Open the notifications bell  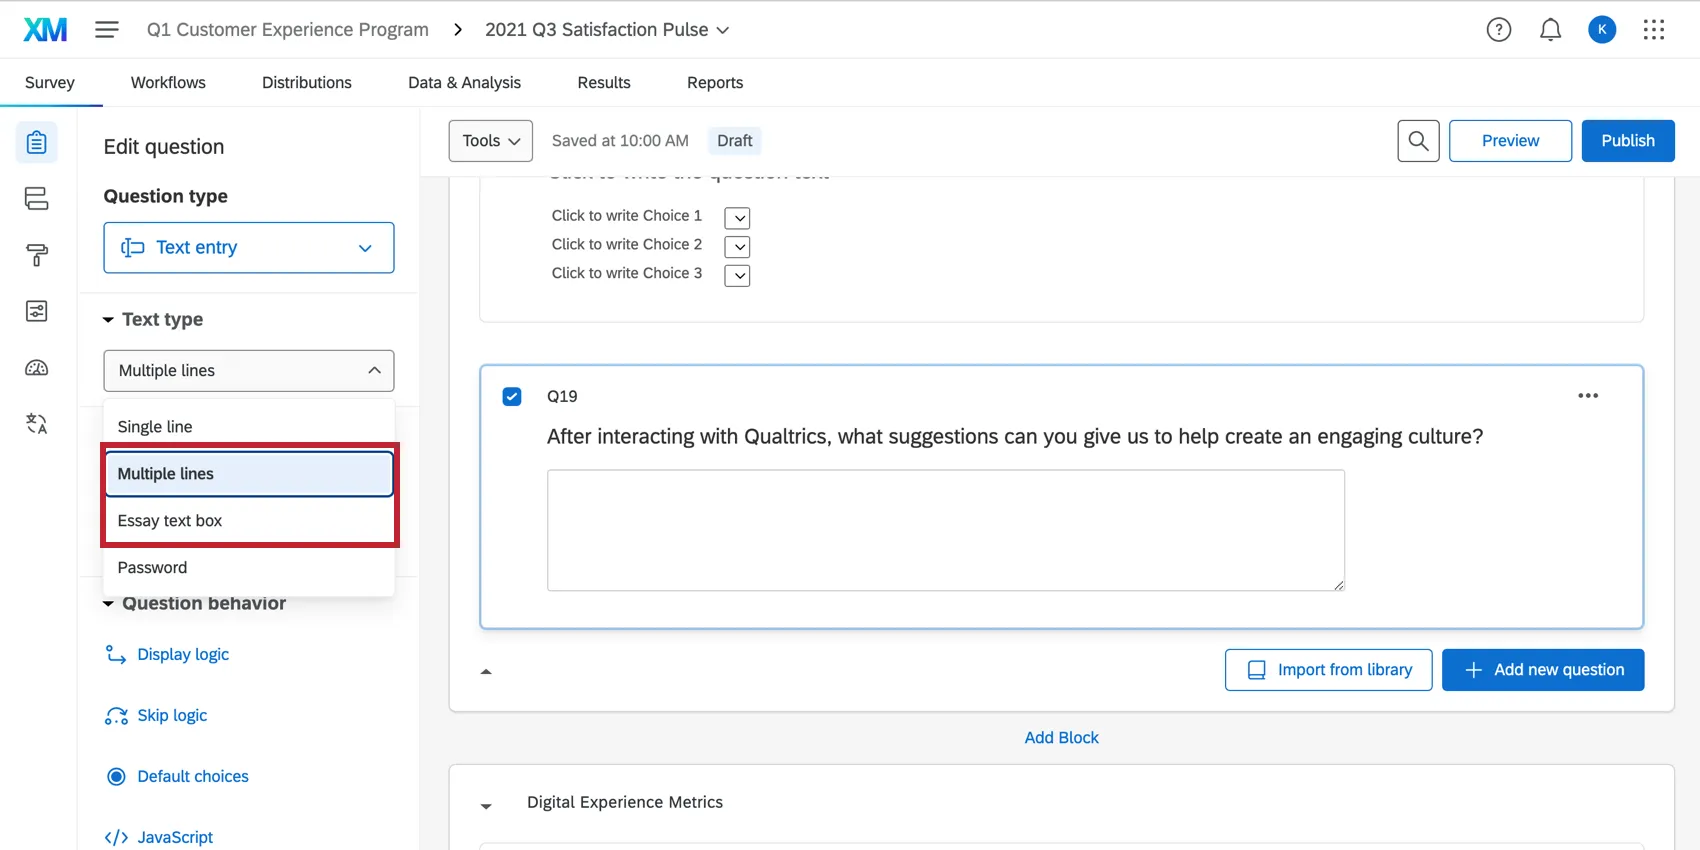tap(1550, 30)
